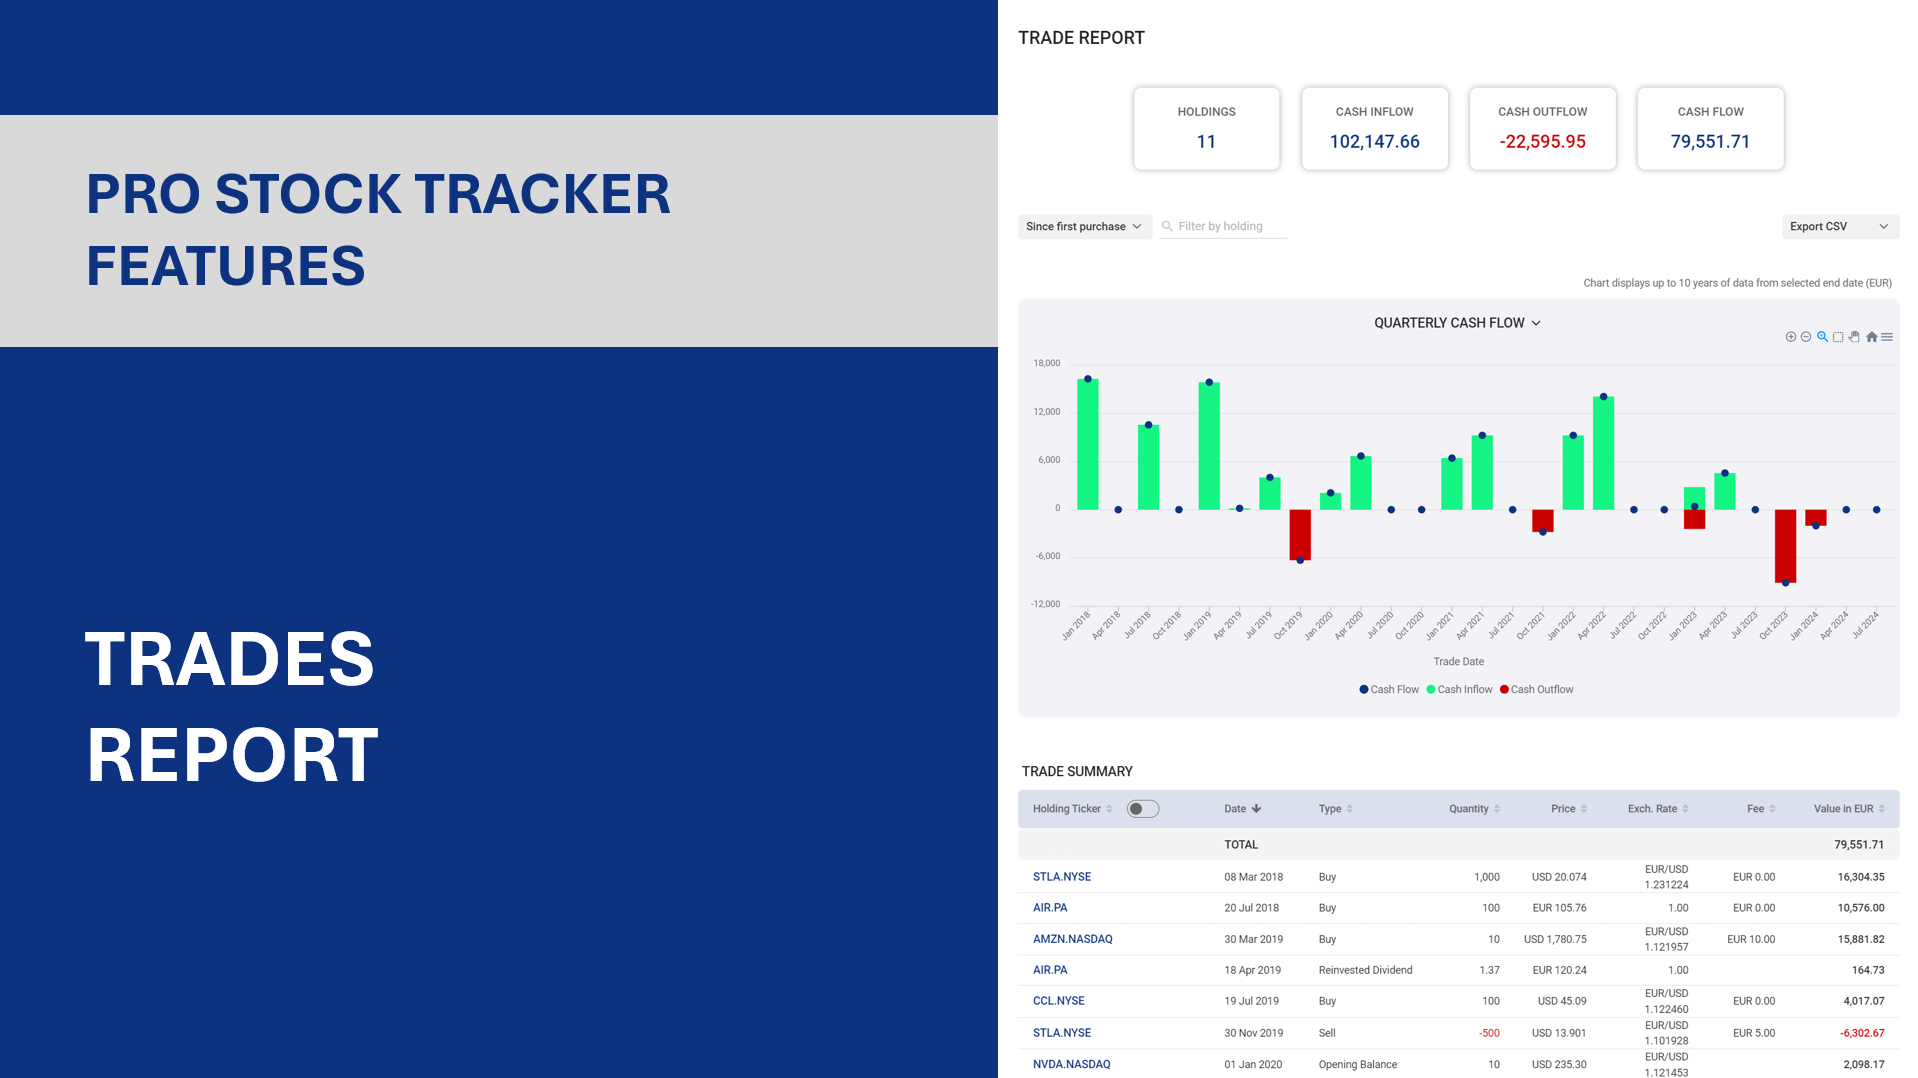Click the red Cash Outflow legend marker

(1504, 690)
